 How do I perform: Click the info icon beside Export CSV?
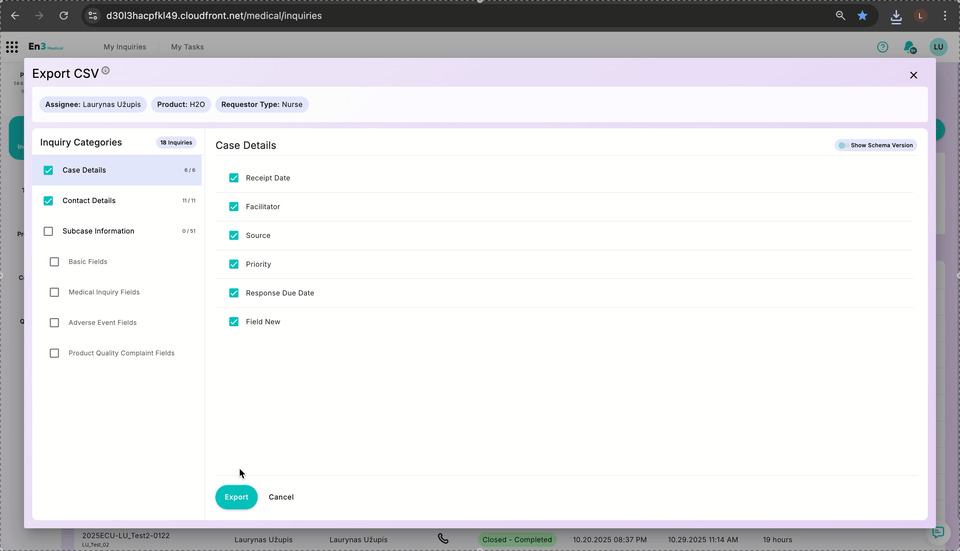[x=105, y=70]
